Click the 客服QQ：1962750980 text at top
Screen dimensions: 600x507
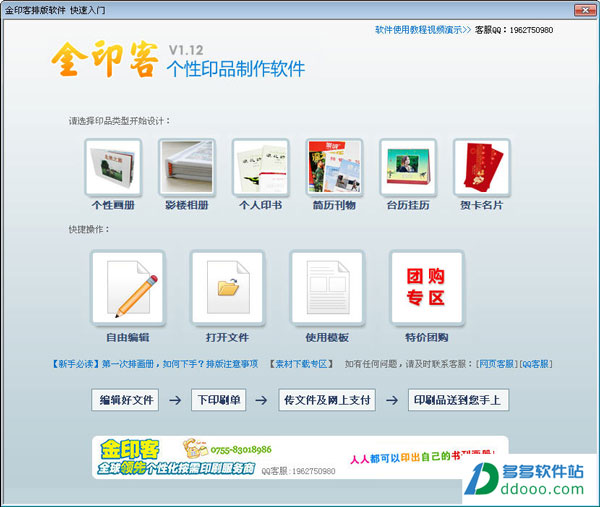tap(514, 30)
